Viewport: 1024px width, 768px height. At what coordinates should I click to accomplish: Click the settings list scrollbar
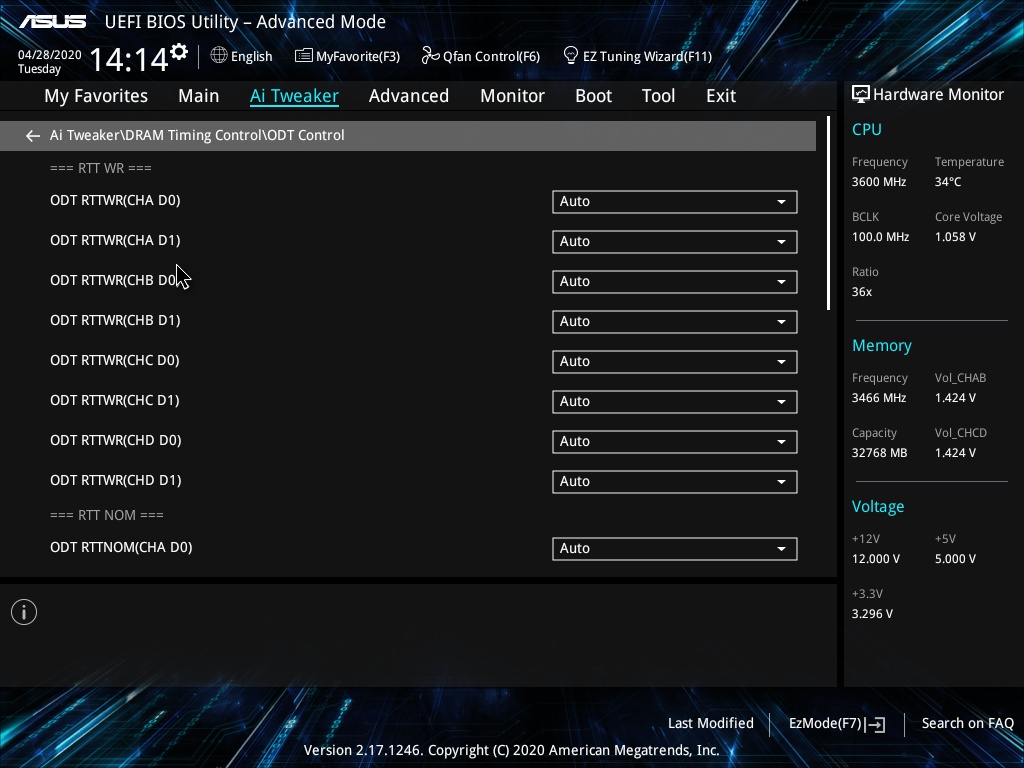pos(828,214)
